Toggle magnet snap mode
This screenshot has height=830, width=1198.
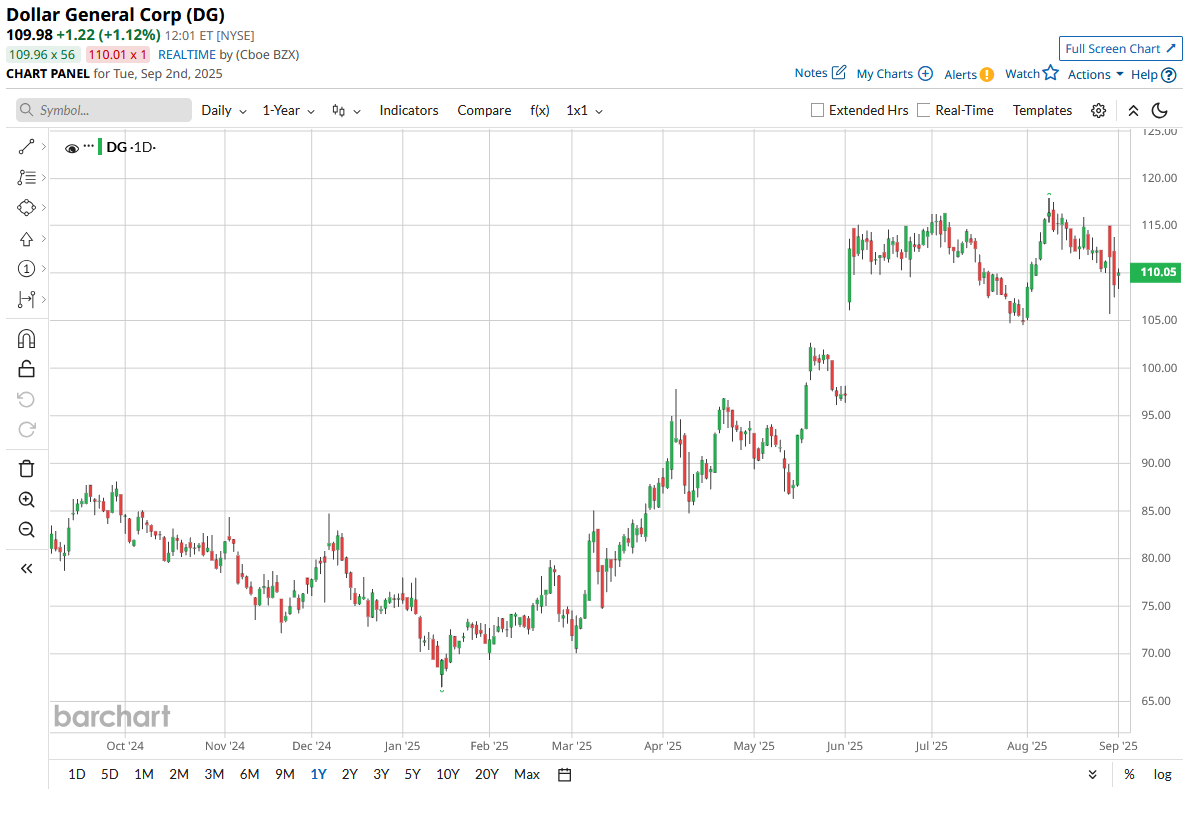tap(26, 339)
